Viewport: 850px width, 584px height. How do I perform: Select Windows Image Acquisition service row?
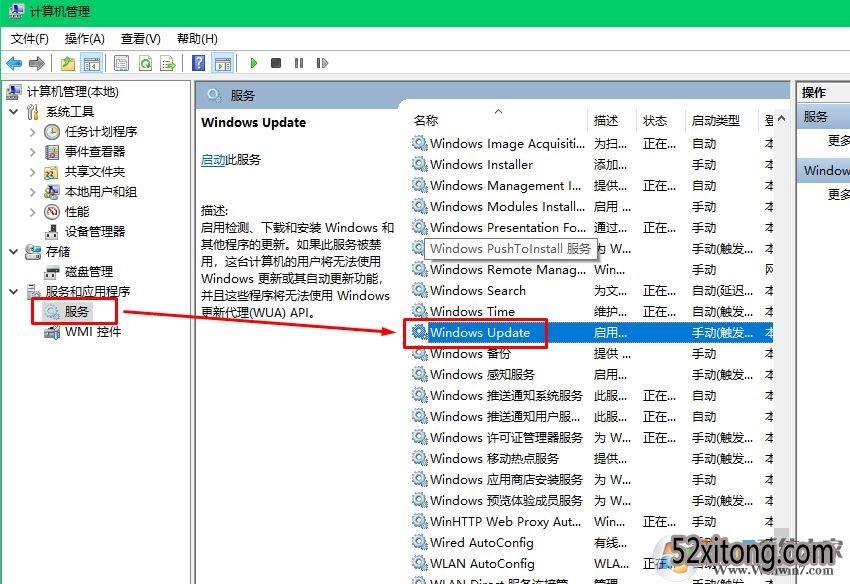591,144
